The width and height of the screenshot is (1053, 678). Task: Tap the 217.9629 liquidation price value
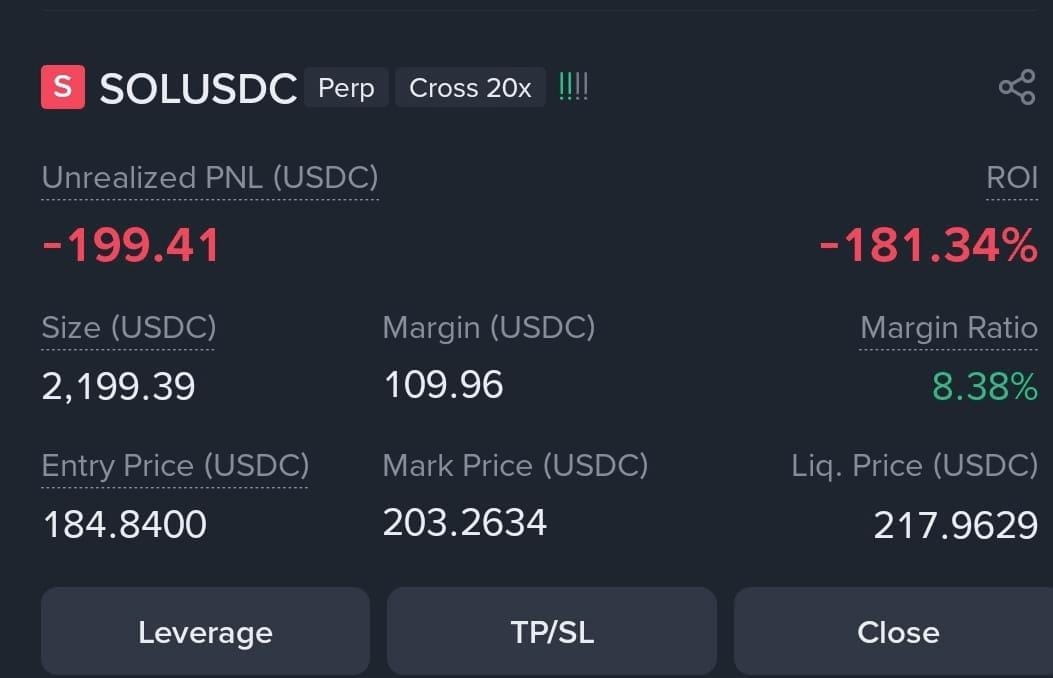pyautogui.click(x=956, y=525)
